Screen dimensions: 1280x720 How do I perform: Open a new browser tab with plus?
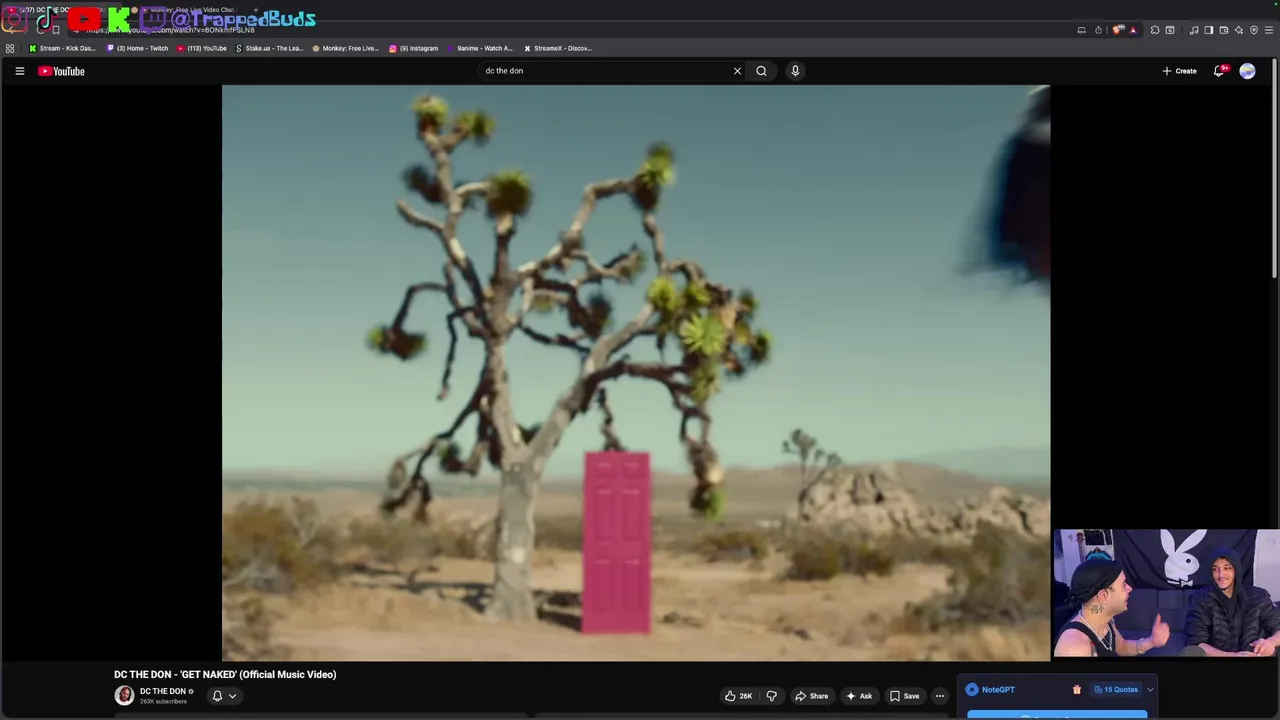coord(256,10)
